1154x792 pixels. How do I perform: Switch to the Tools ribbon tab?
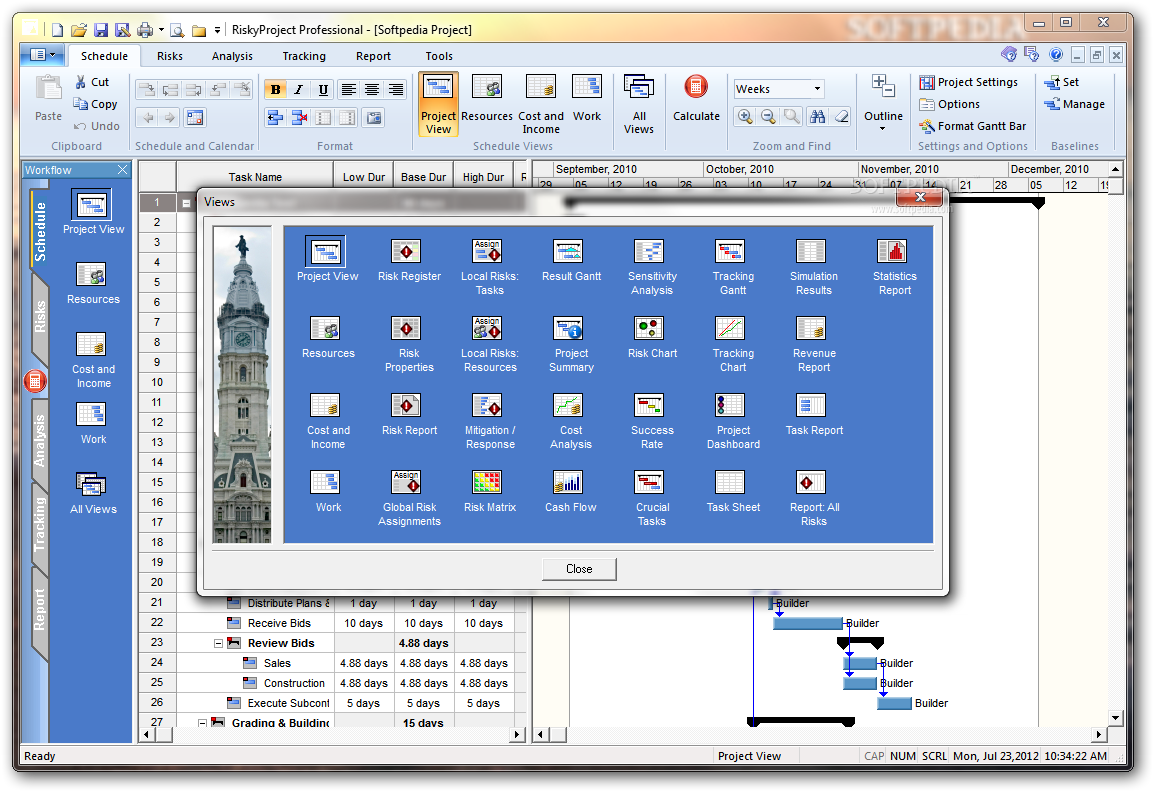439,56
